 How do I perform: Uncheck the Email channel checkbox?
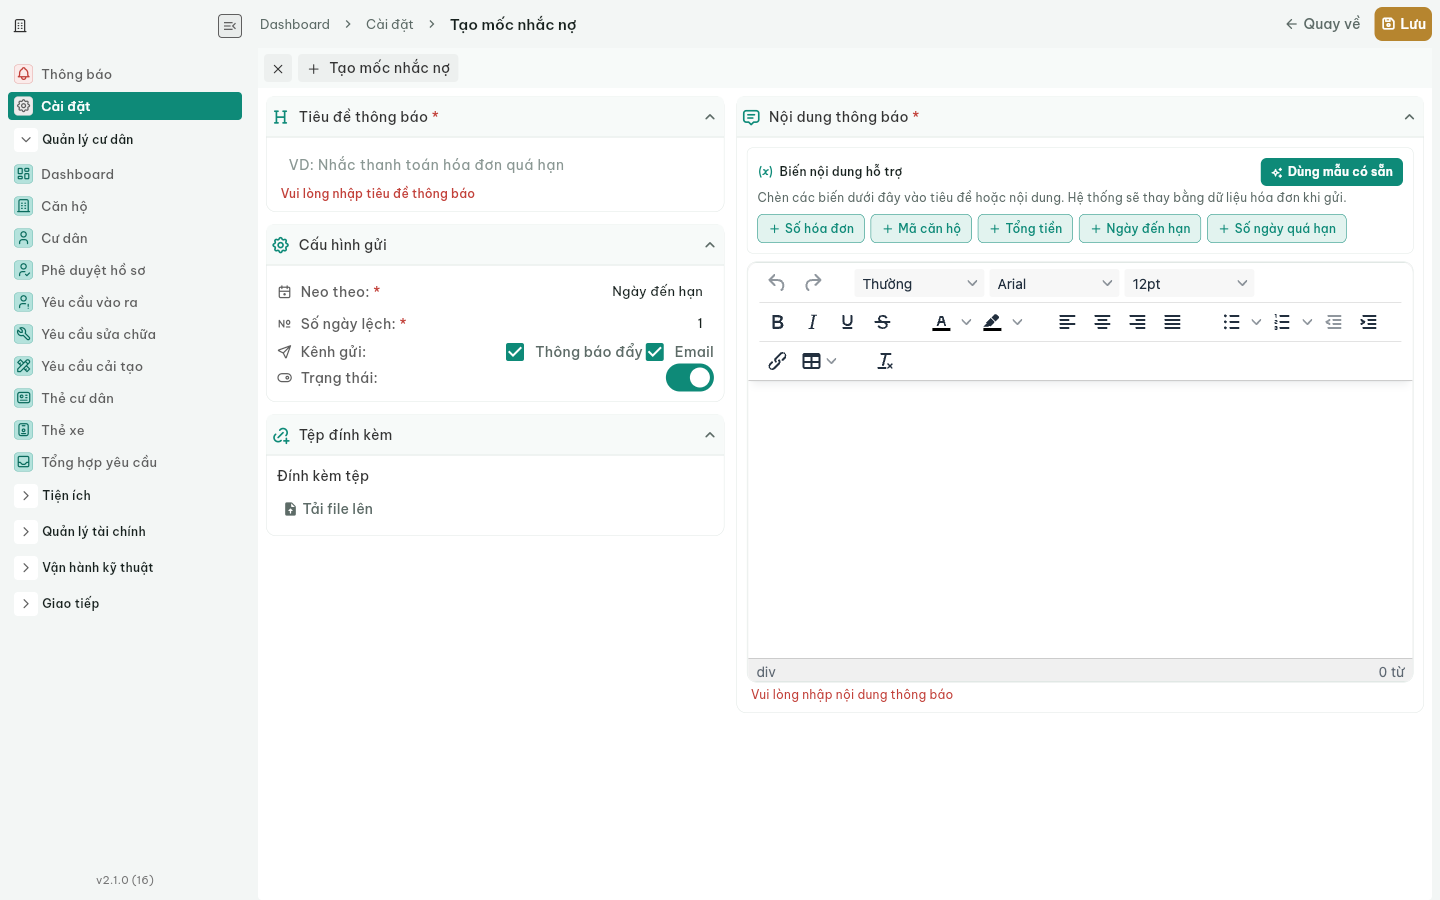tap(655, 352)
